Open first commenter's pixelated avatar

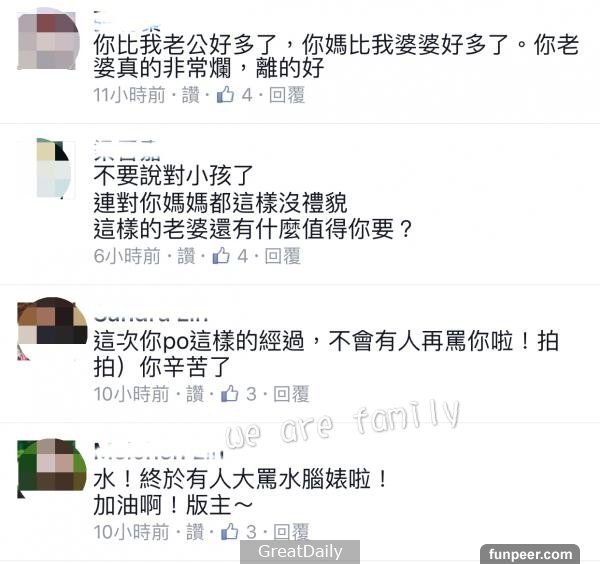tap(47, 39)
